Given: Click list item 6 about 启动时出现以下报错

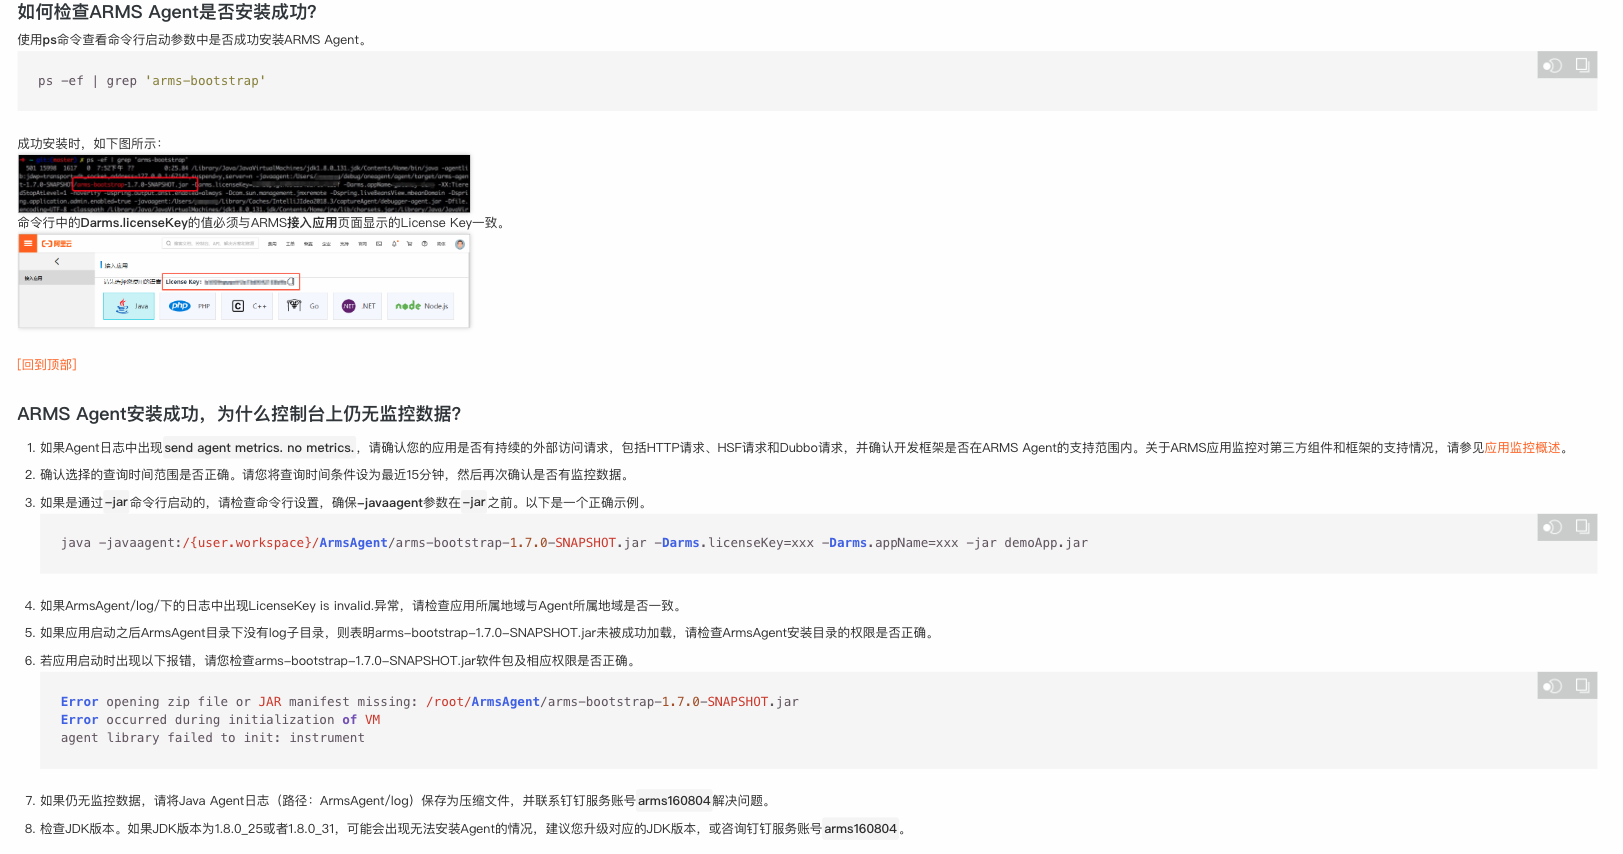Looking at the screenshot, I should 340,661.
